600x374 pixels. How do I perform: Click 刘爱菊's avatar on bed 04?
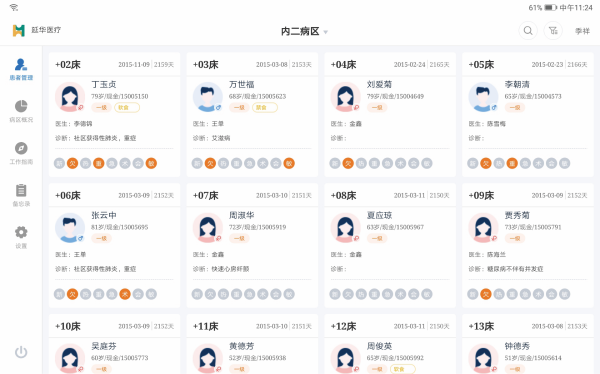pyautogui.click(x=345, y=97)
